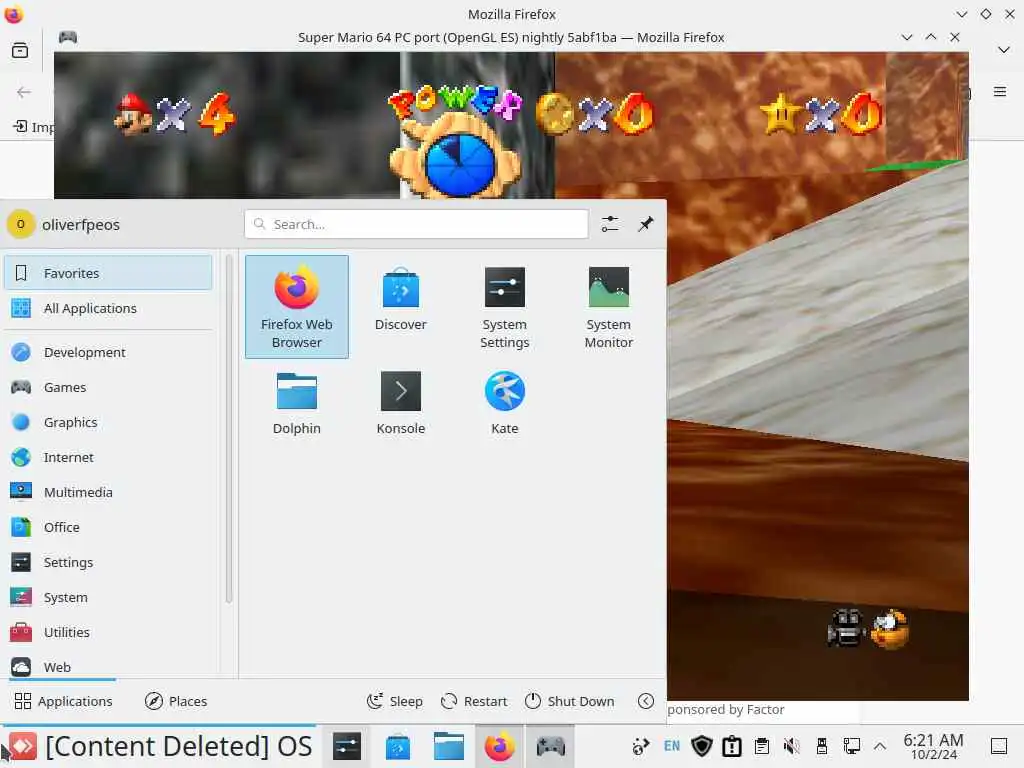
Task: Open the shield tray icon
Action: coord(702,746)
